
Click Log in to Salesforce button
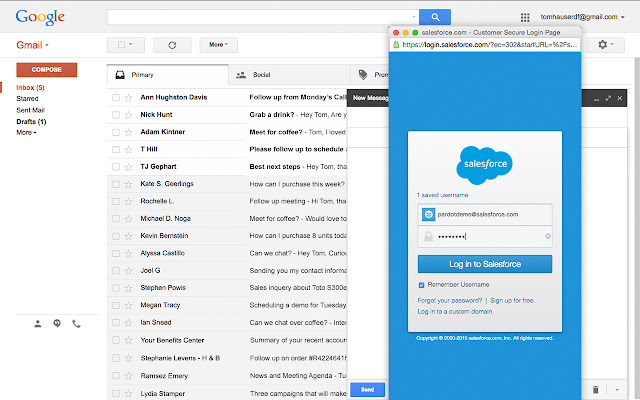tap(484, 264)
